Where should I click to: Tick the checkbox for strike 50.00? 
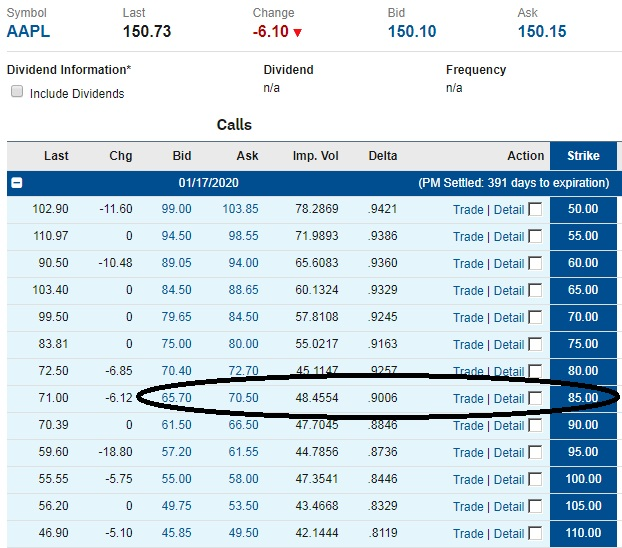point(536,210)
